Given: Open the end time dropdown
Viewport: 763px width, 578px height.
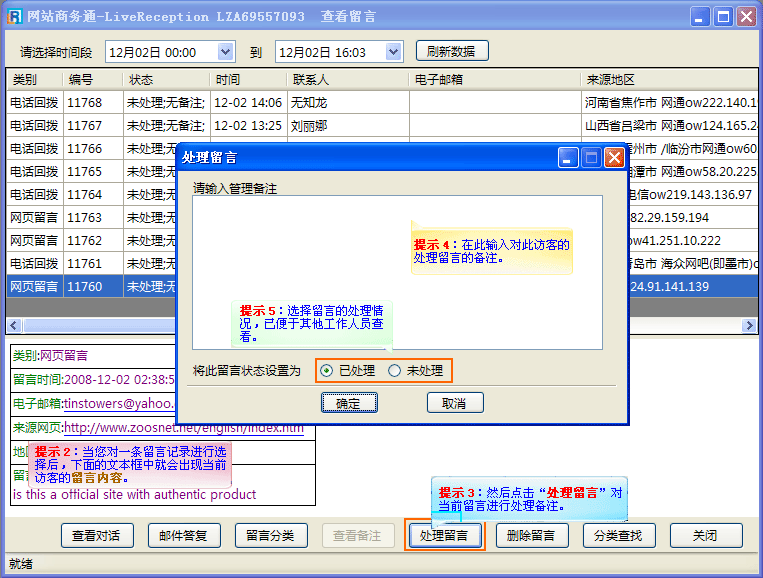Looking at the screenshot, I should 394,51.
